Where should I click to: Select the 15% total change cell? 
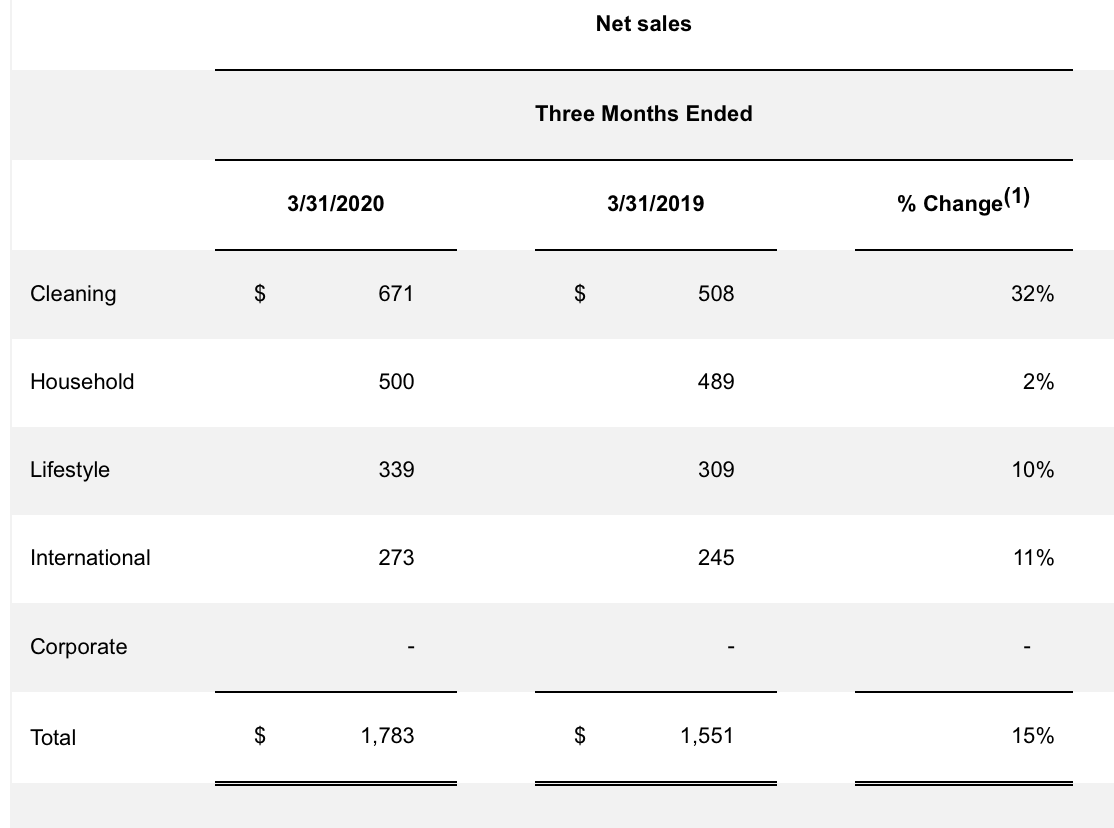point(1032,736)
